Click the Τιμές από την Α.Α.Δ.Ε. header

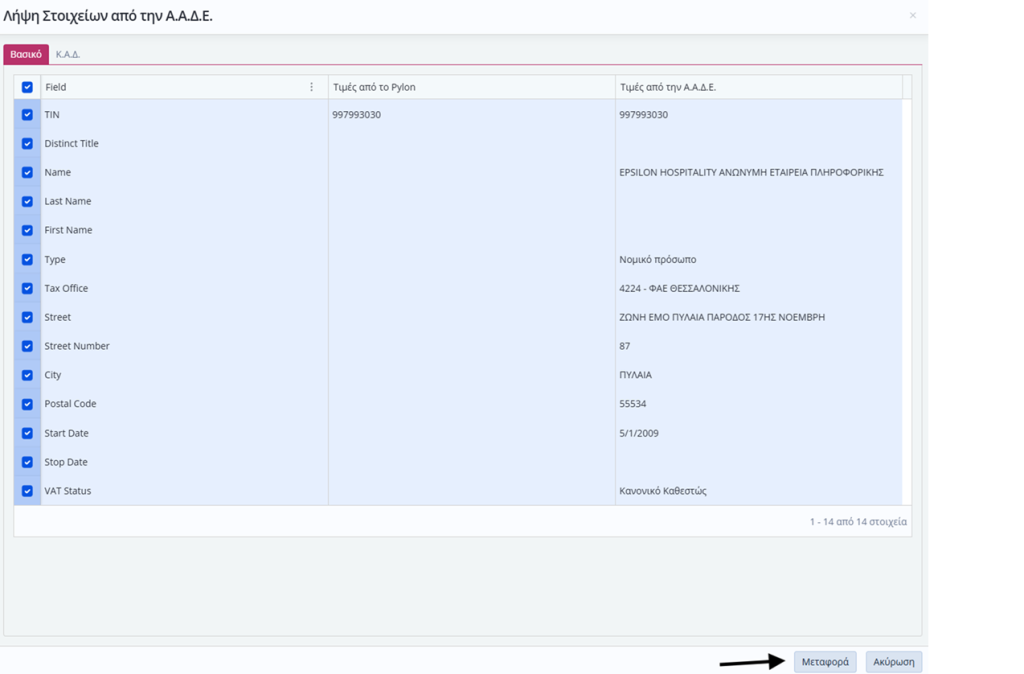point(668,87)
